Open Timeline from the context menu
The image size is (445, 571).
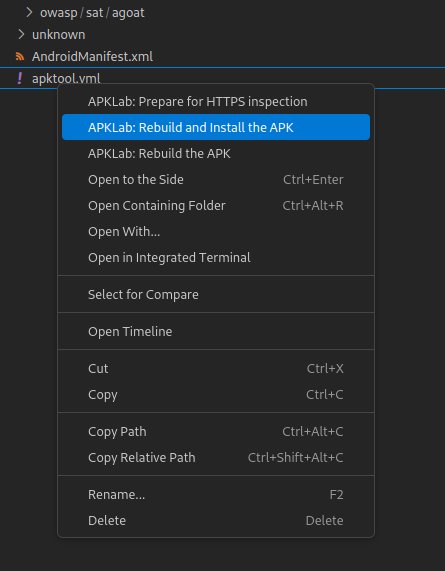pyautogui.click(x=216, y=331)
